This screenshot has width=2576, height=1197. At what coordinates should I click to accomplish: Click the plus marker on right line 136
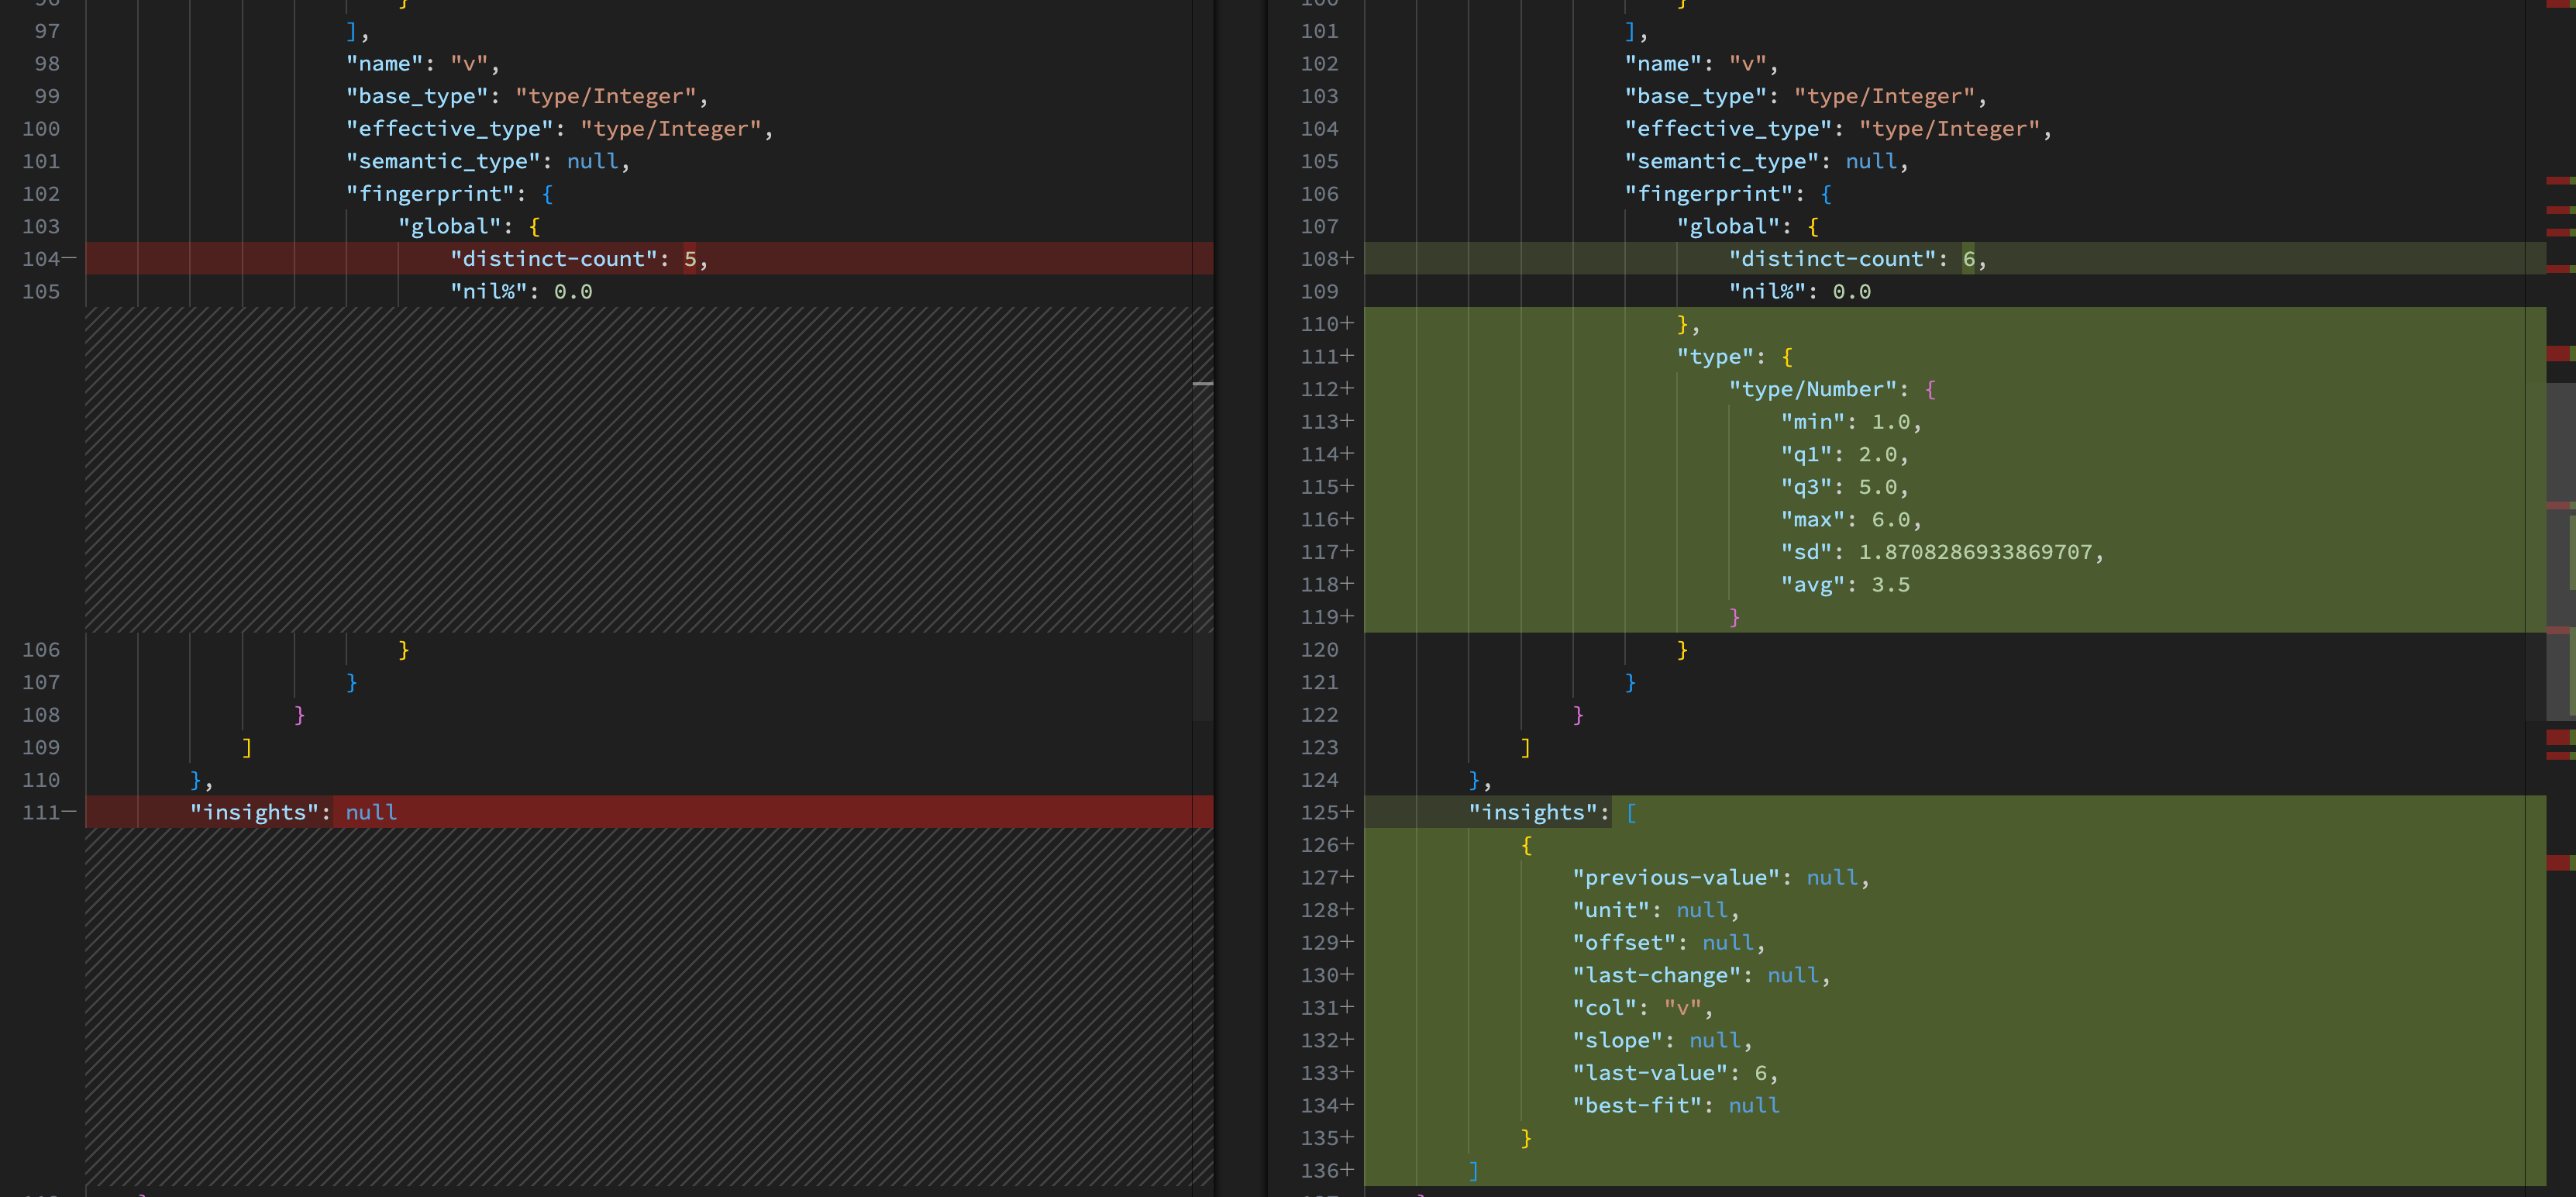[x=1347, y=1170]
